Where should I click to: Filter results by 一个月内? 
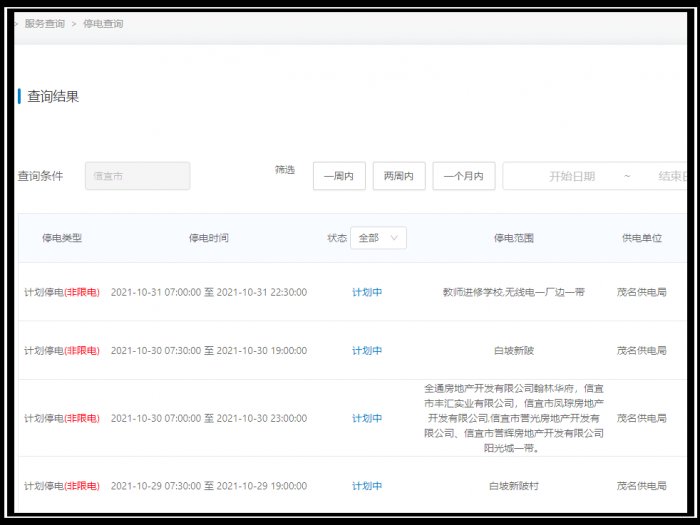[464, 176]
